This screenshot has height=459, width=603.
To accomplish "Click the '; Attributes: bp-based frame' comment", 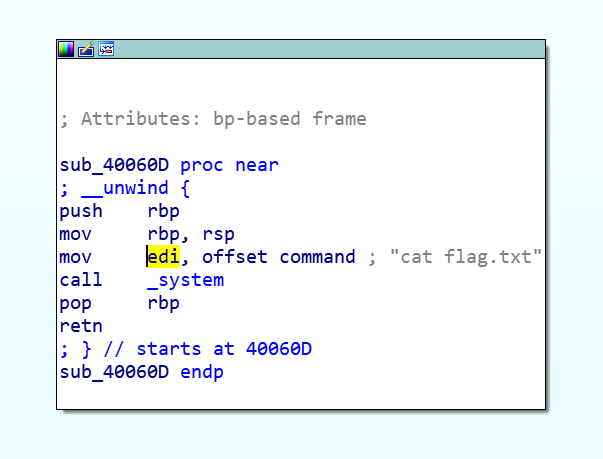I will (213, 119).
